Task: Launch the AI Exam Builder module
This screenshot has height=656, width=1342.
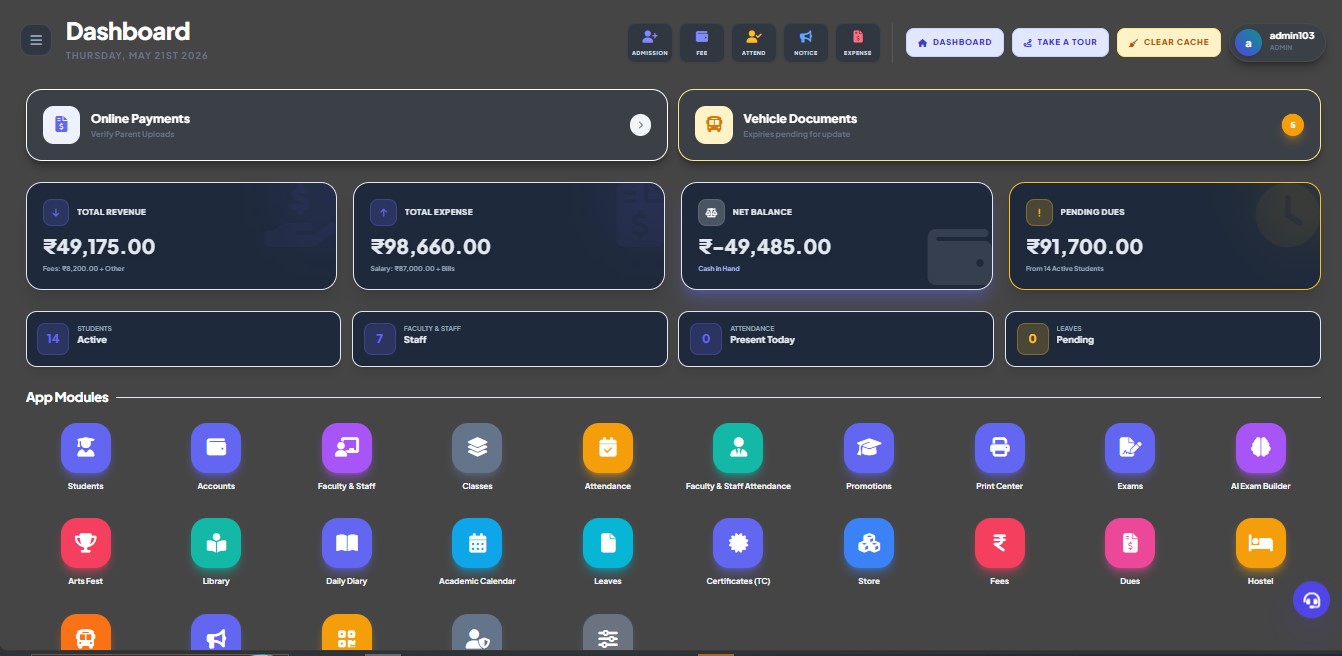Action: point(1261,448)
